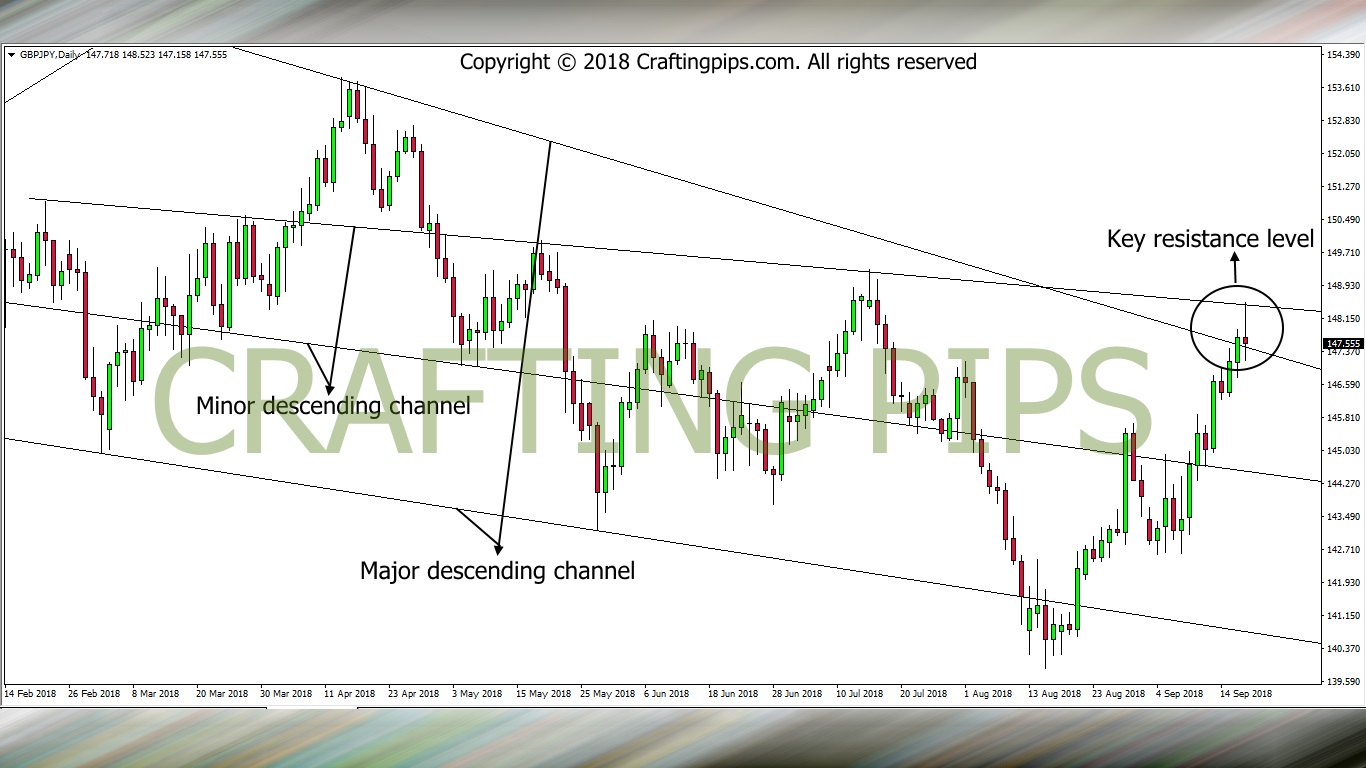Select the 'Minor descending channel' label
This screenshot has height=768, width=1366.
pos(333,406)
